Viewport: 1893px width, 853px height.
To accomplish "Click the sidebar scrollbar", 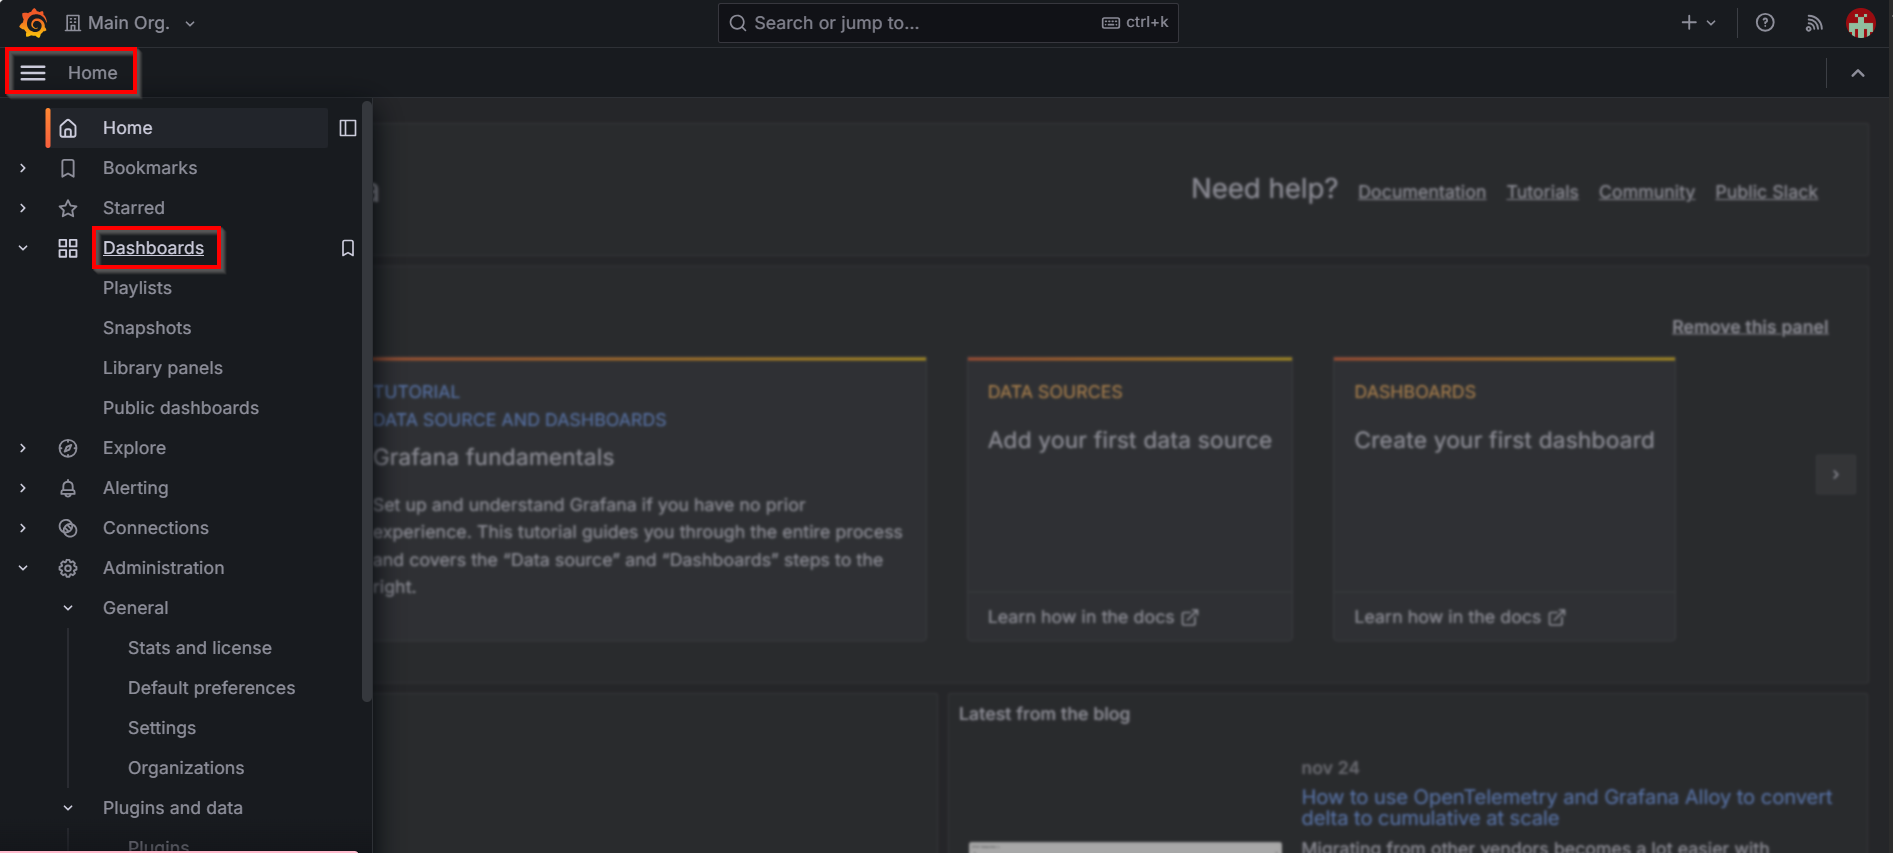I will [367, 400].
